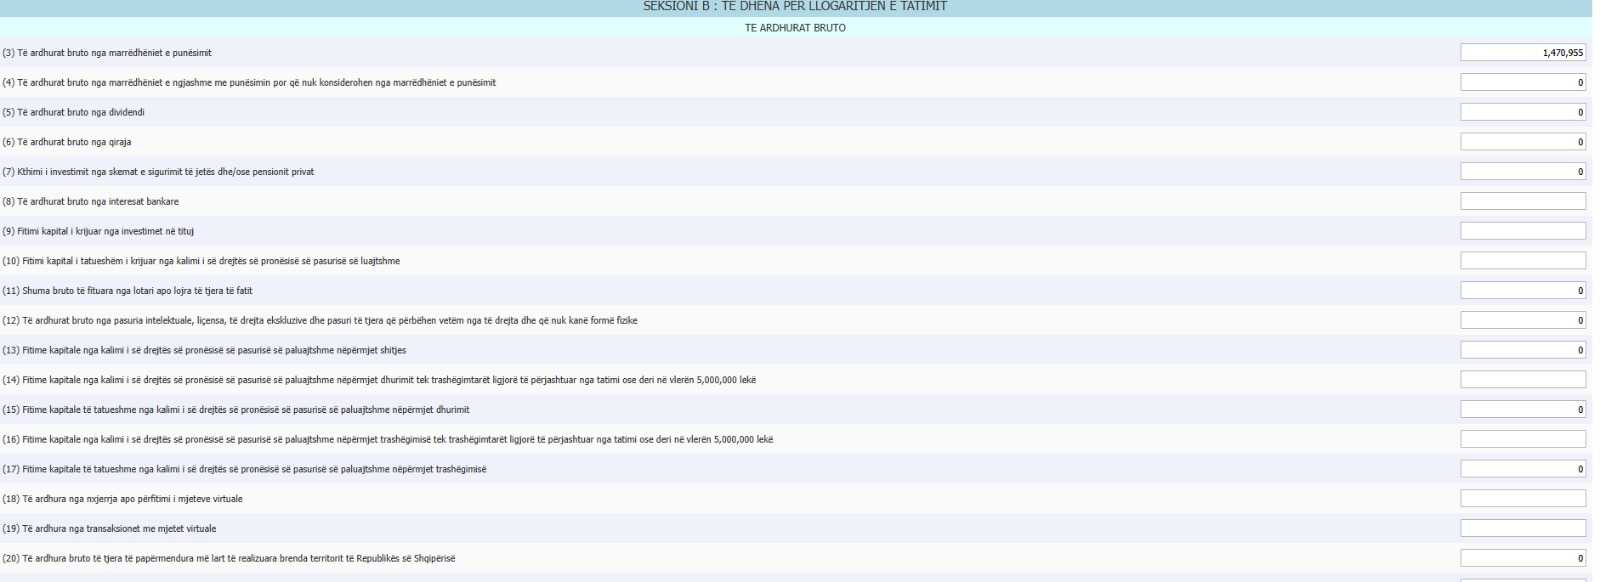Click the (13) 'nëpërmjet shitjes' input field
Image resolution: width=1600 pixels, height=582 pixels.
coord(1522,350)
